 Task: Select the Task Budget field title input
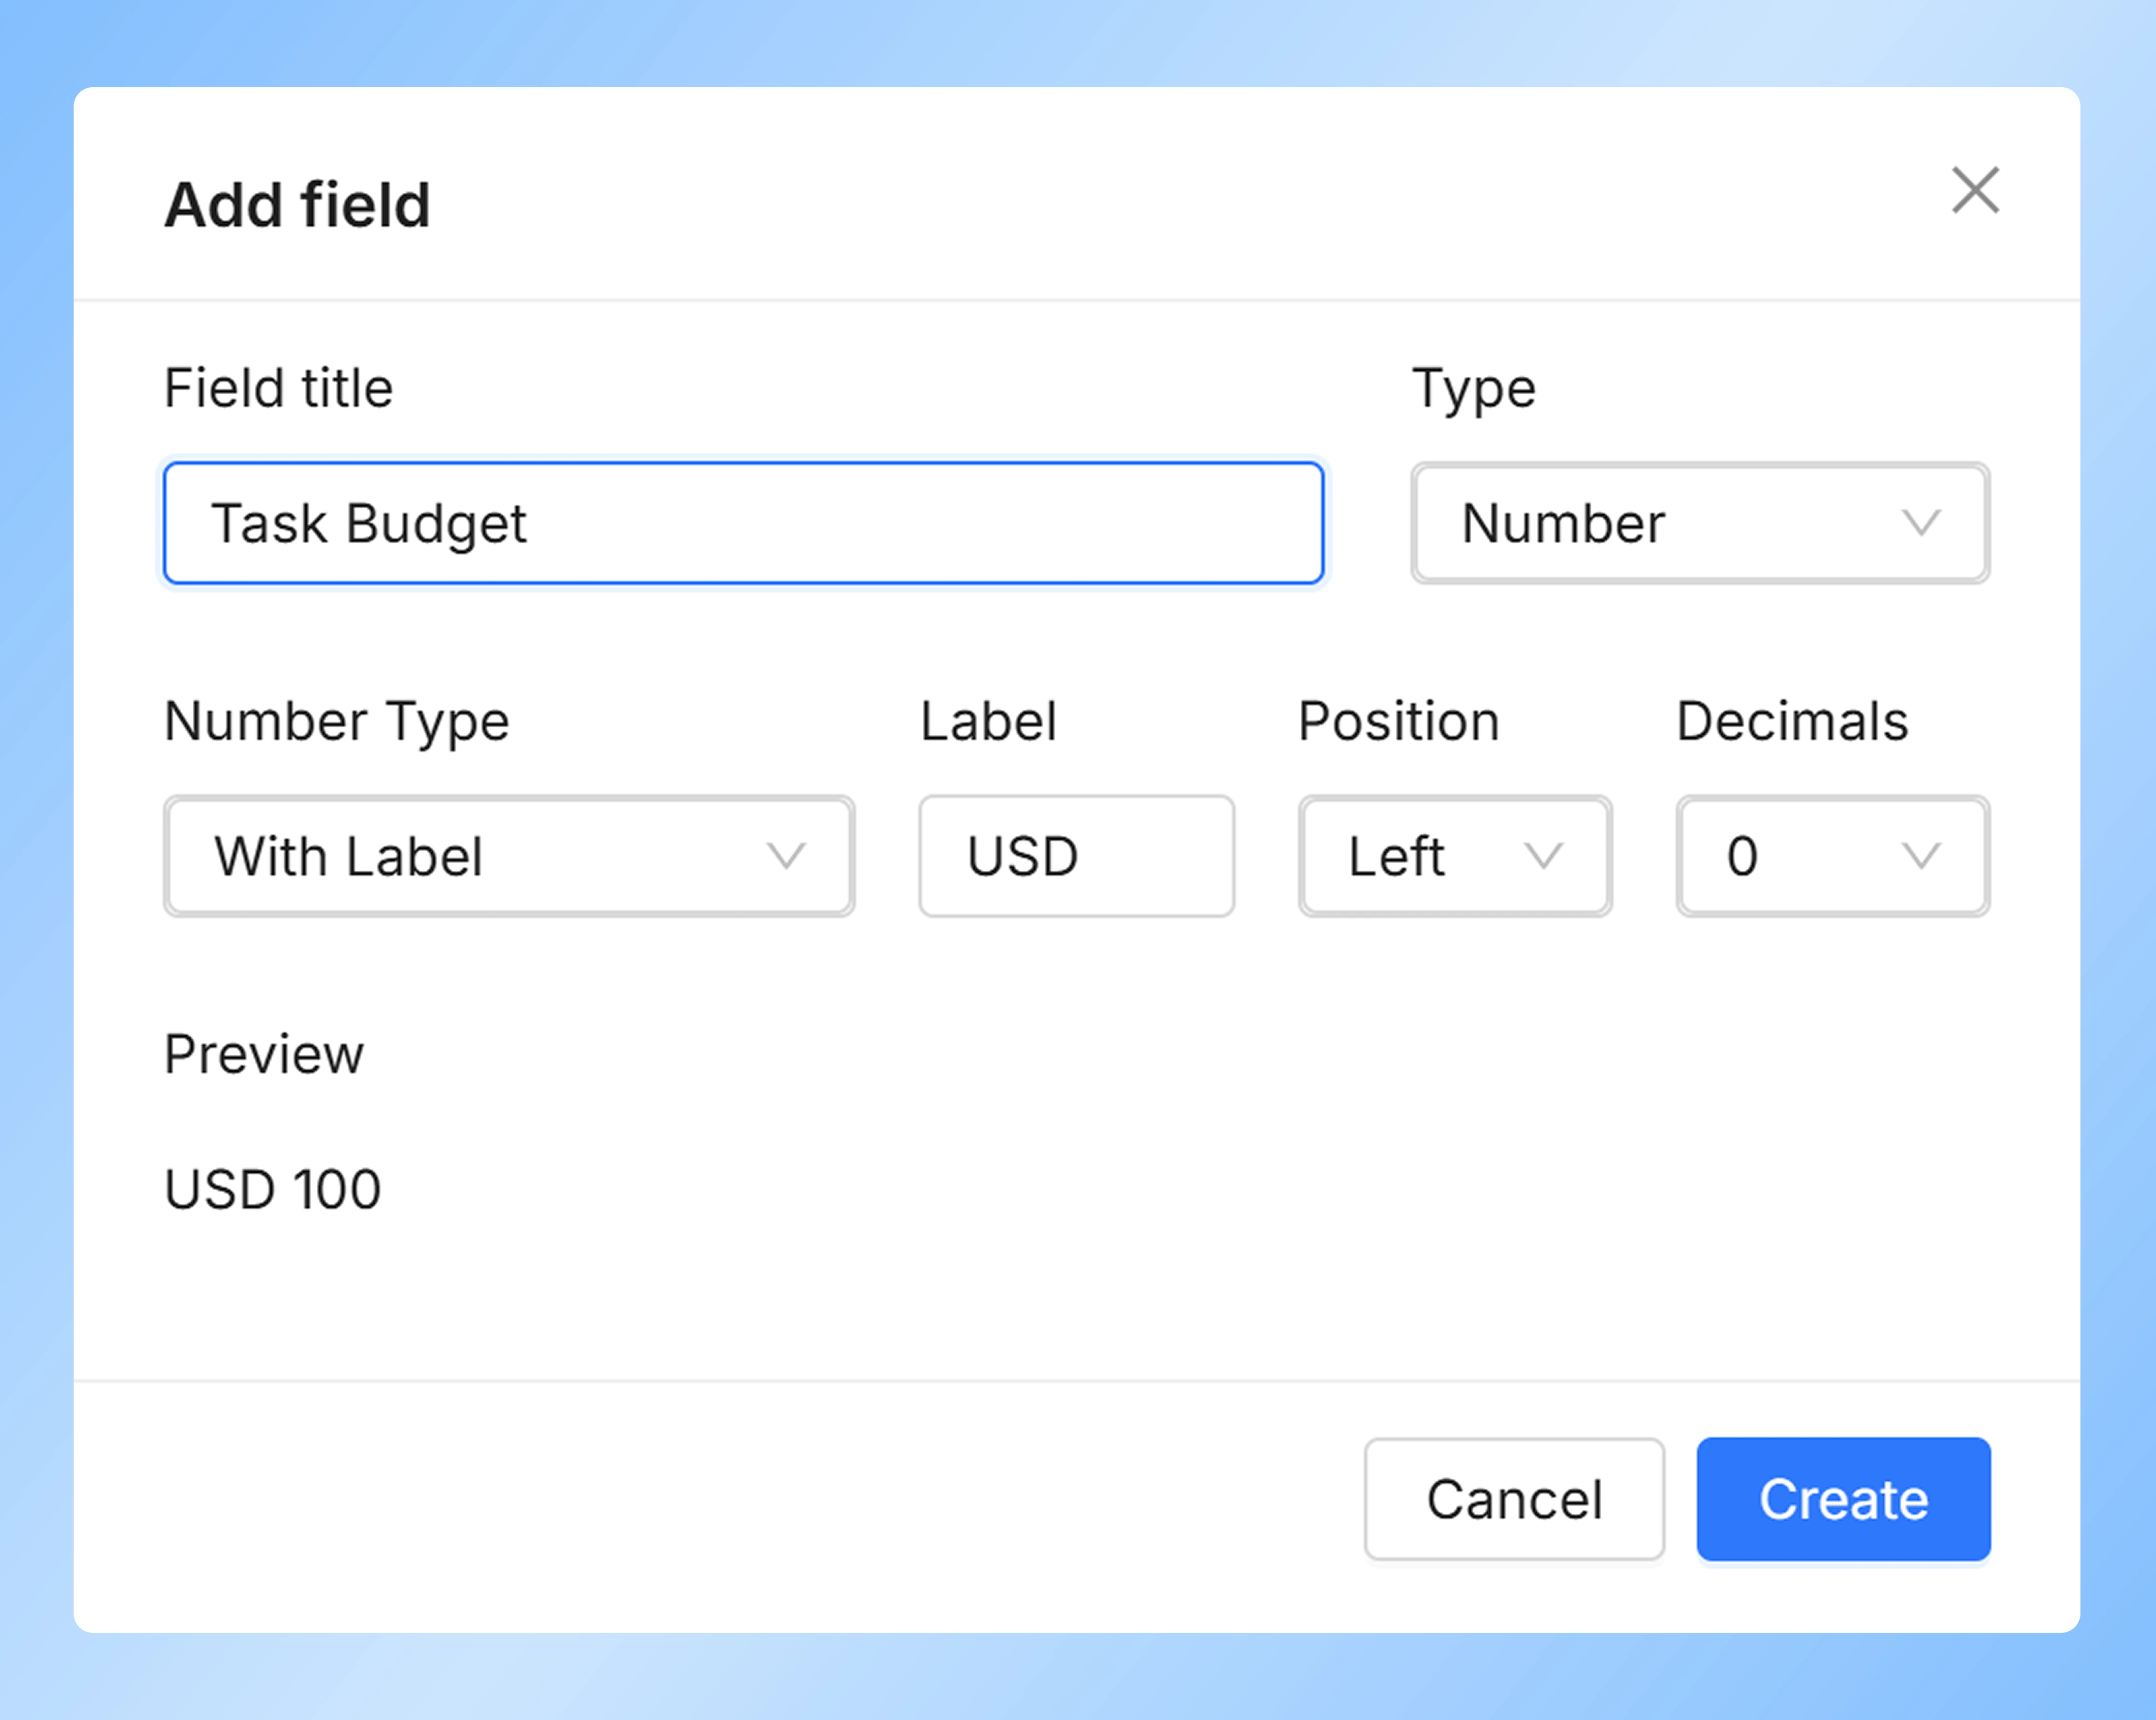point(744,523)
